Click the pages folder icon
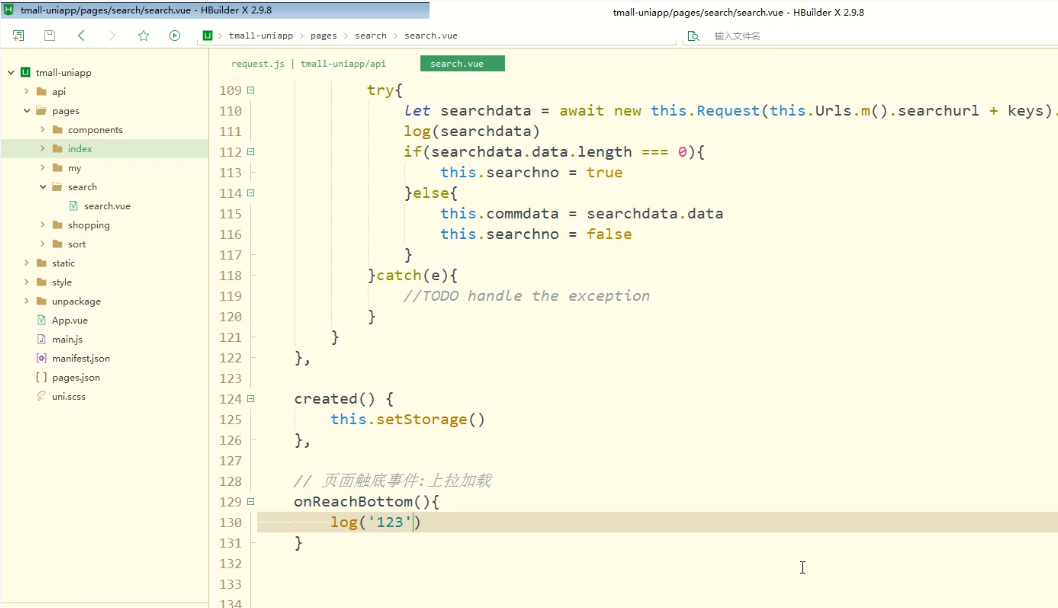The height and width of the screenshot is (608, 1058). 42,111
